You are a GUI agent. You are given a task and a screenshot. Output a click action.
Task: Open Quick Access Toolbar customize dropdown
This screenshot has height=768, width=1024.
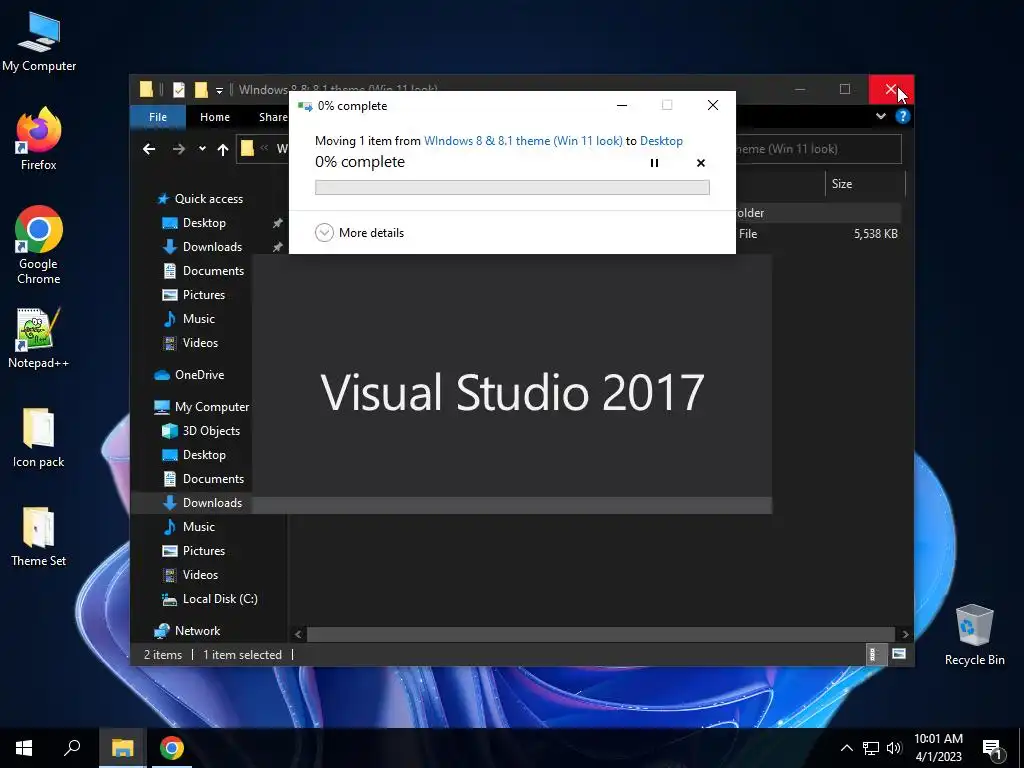219,90
